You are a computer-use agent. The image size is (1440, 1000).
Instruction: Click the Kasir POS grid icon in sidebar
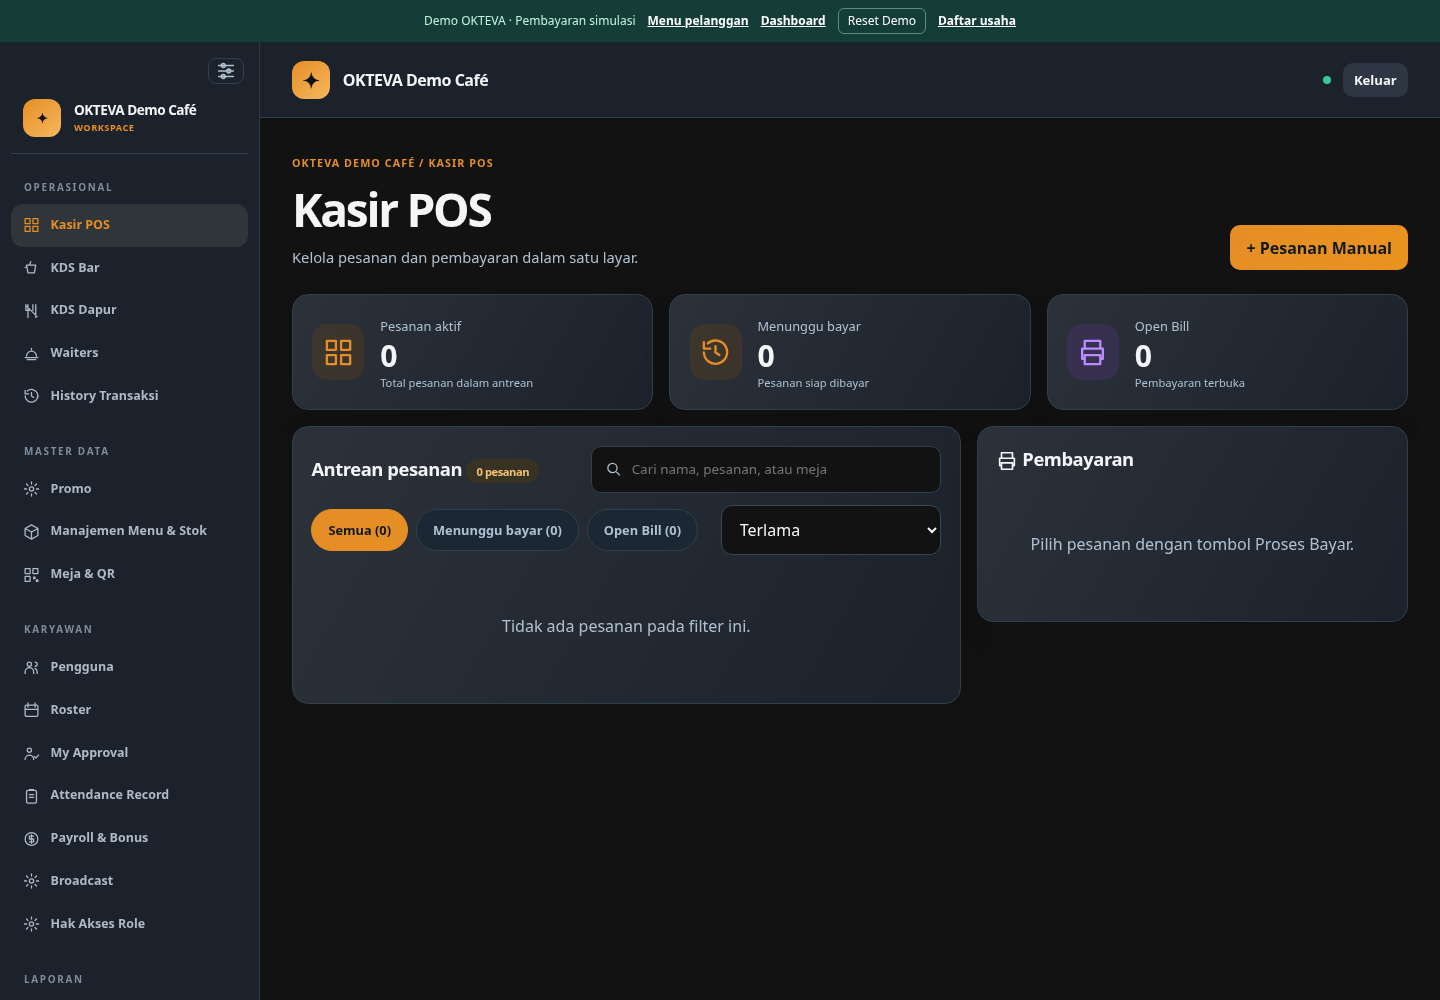point(31,225)
